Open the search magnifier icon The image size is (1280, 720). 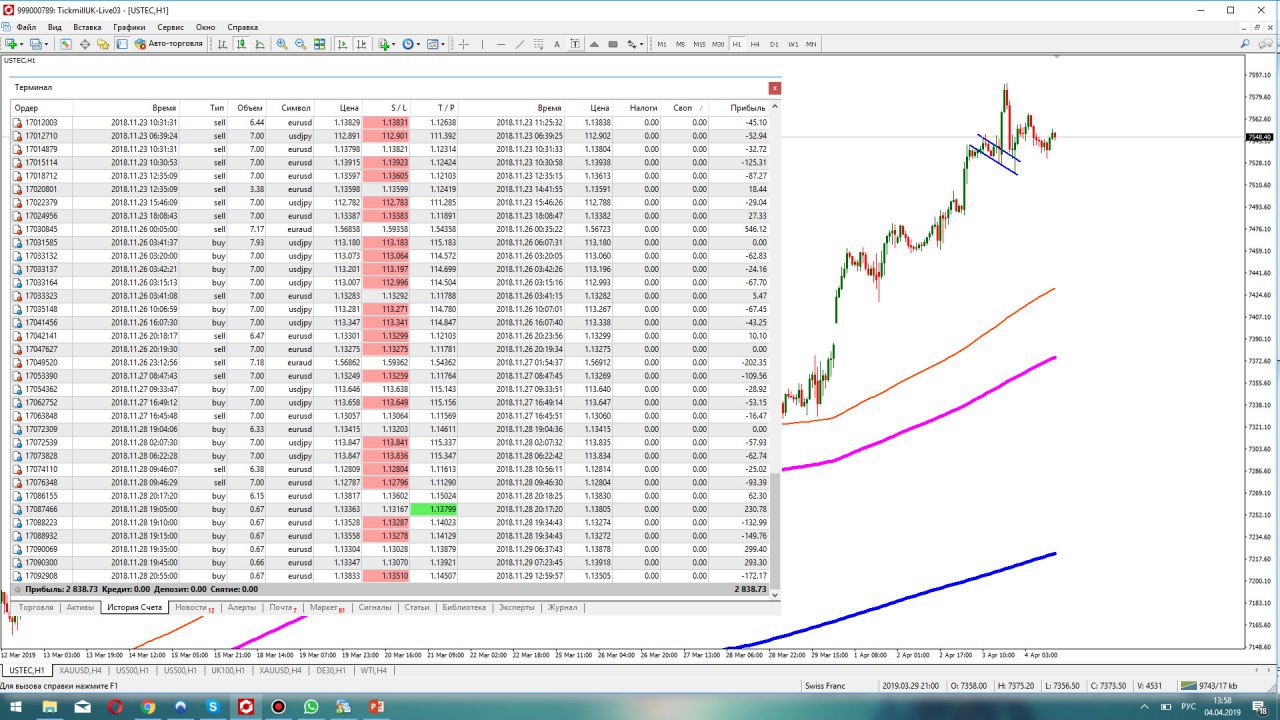pyautogui.click(x=1245, y=44)
